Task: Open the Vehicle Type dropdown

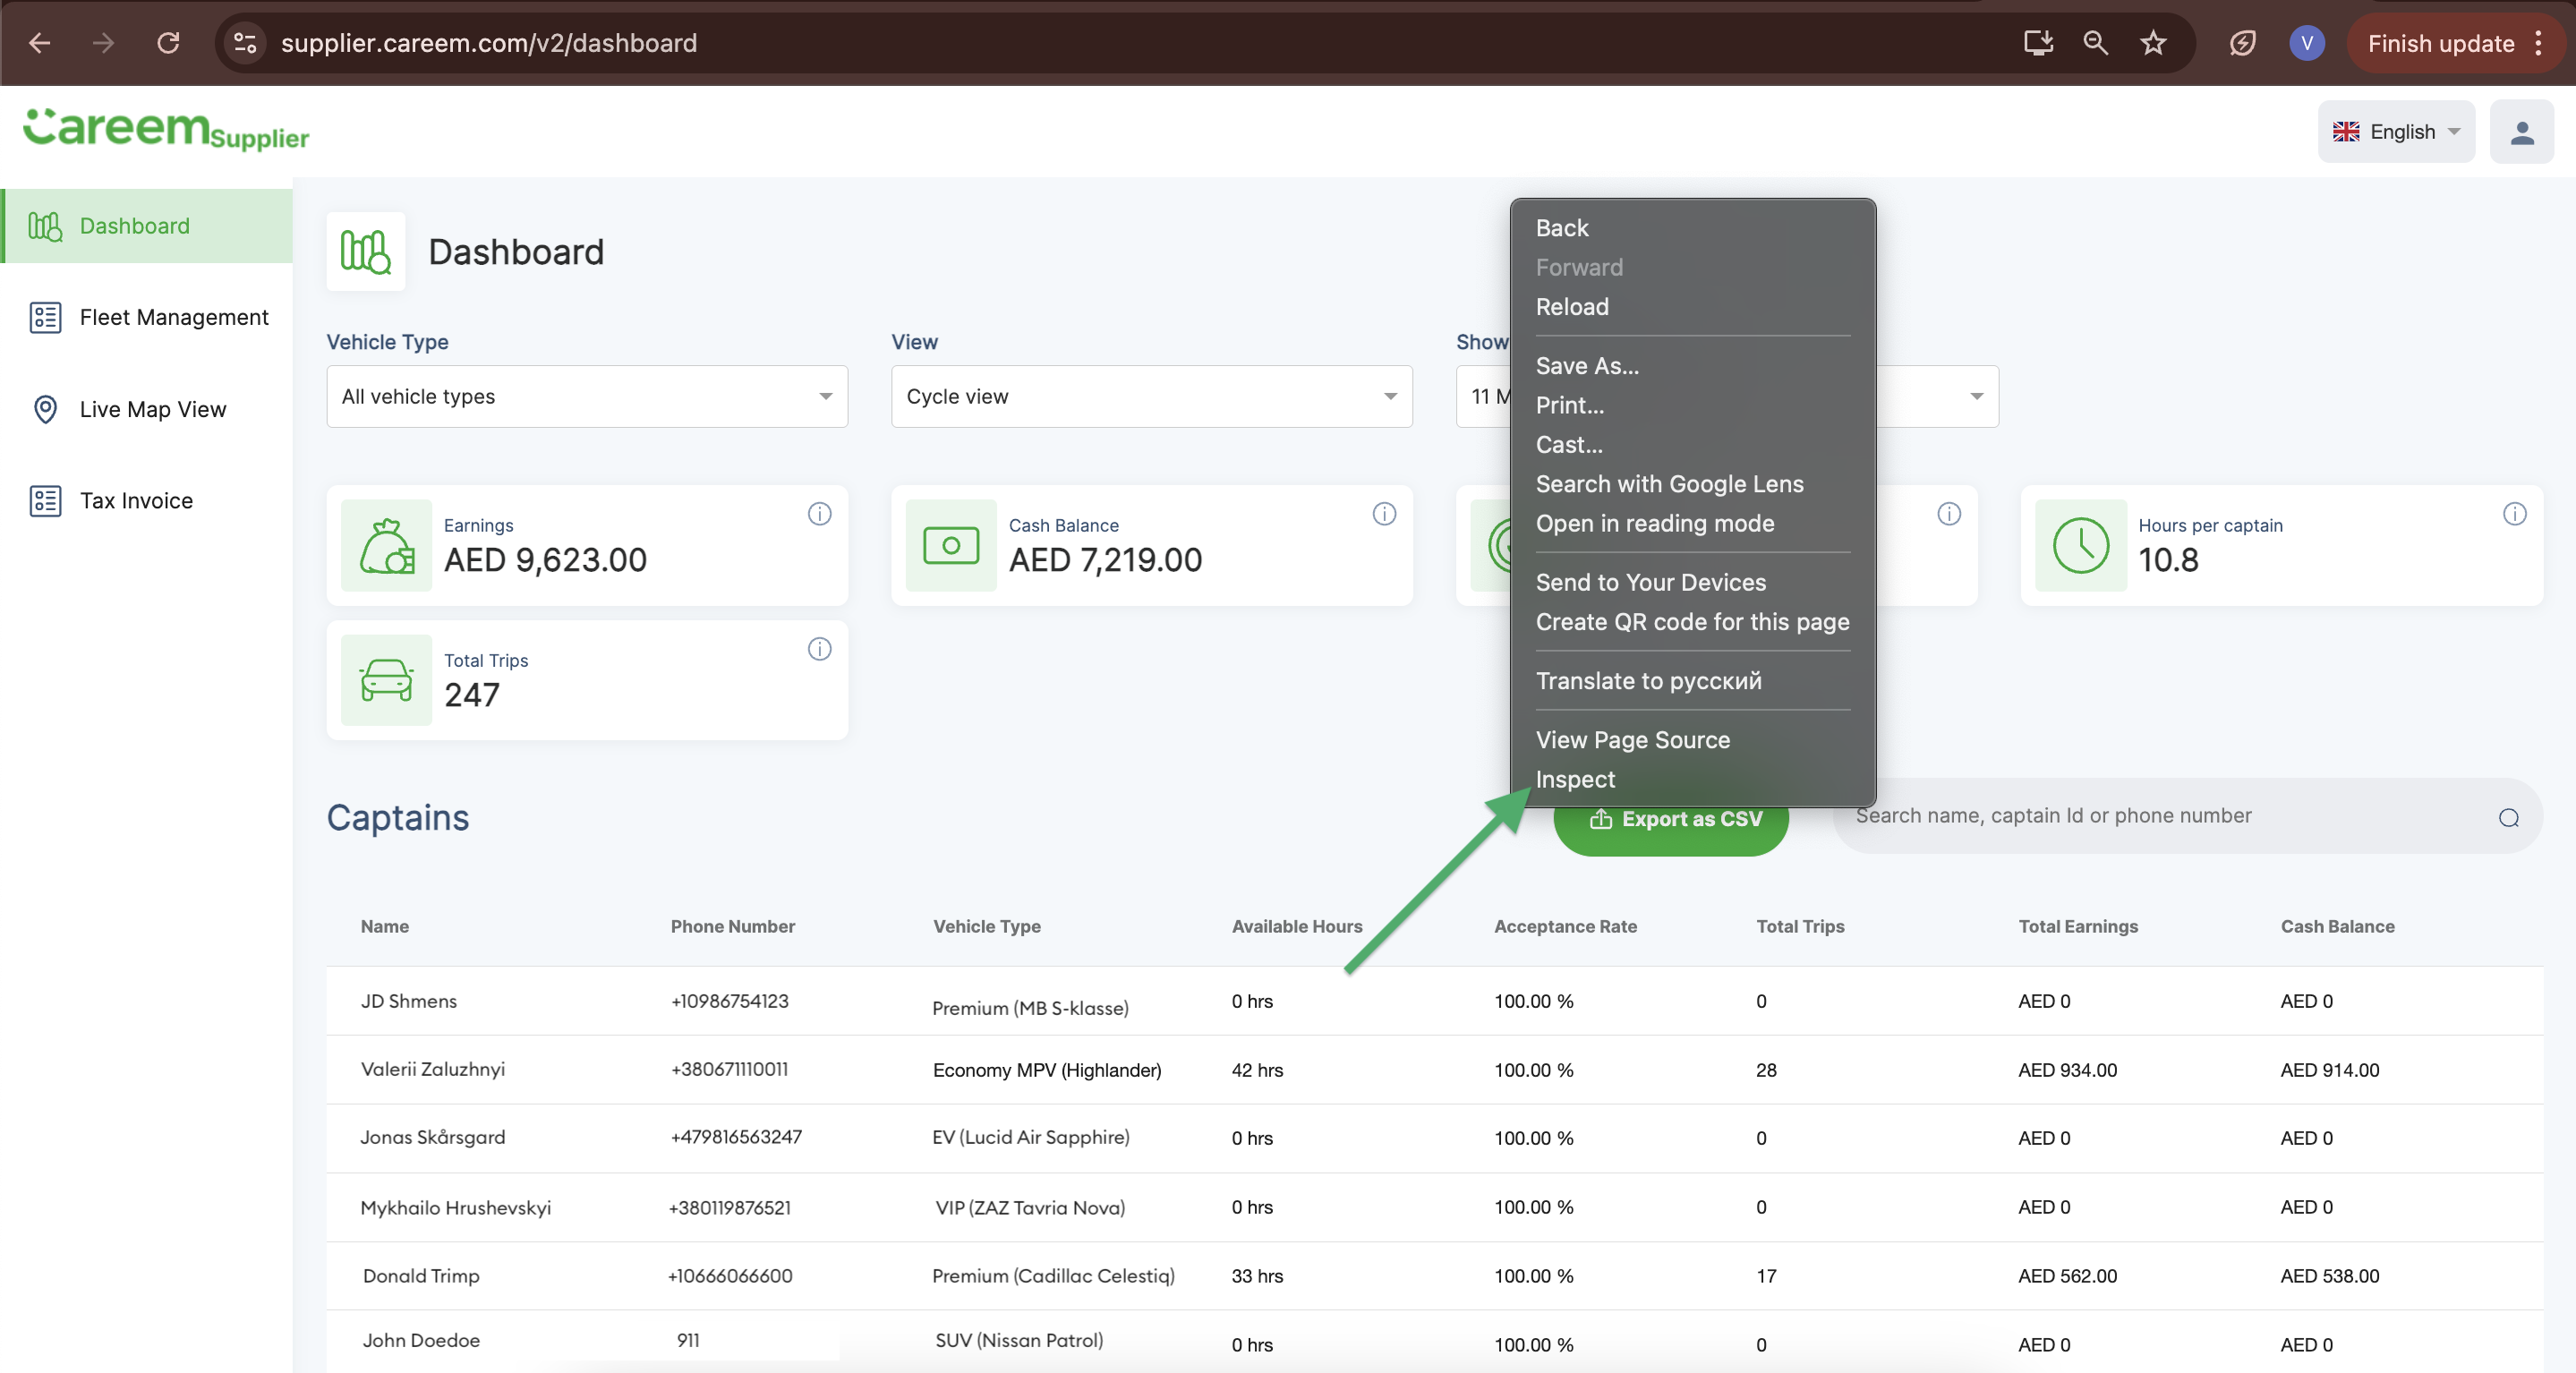Action: click(587, 396)
